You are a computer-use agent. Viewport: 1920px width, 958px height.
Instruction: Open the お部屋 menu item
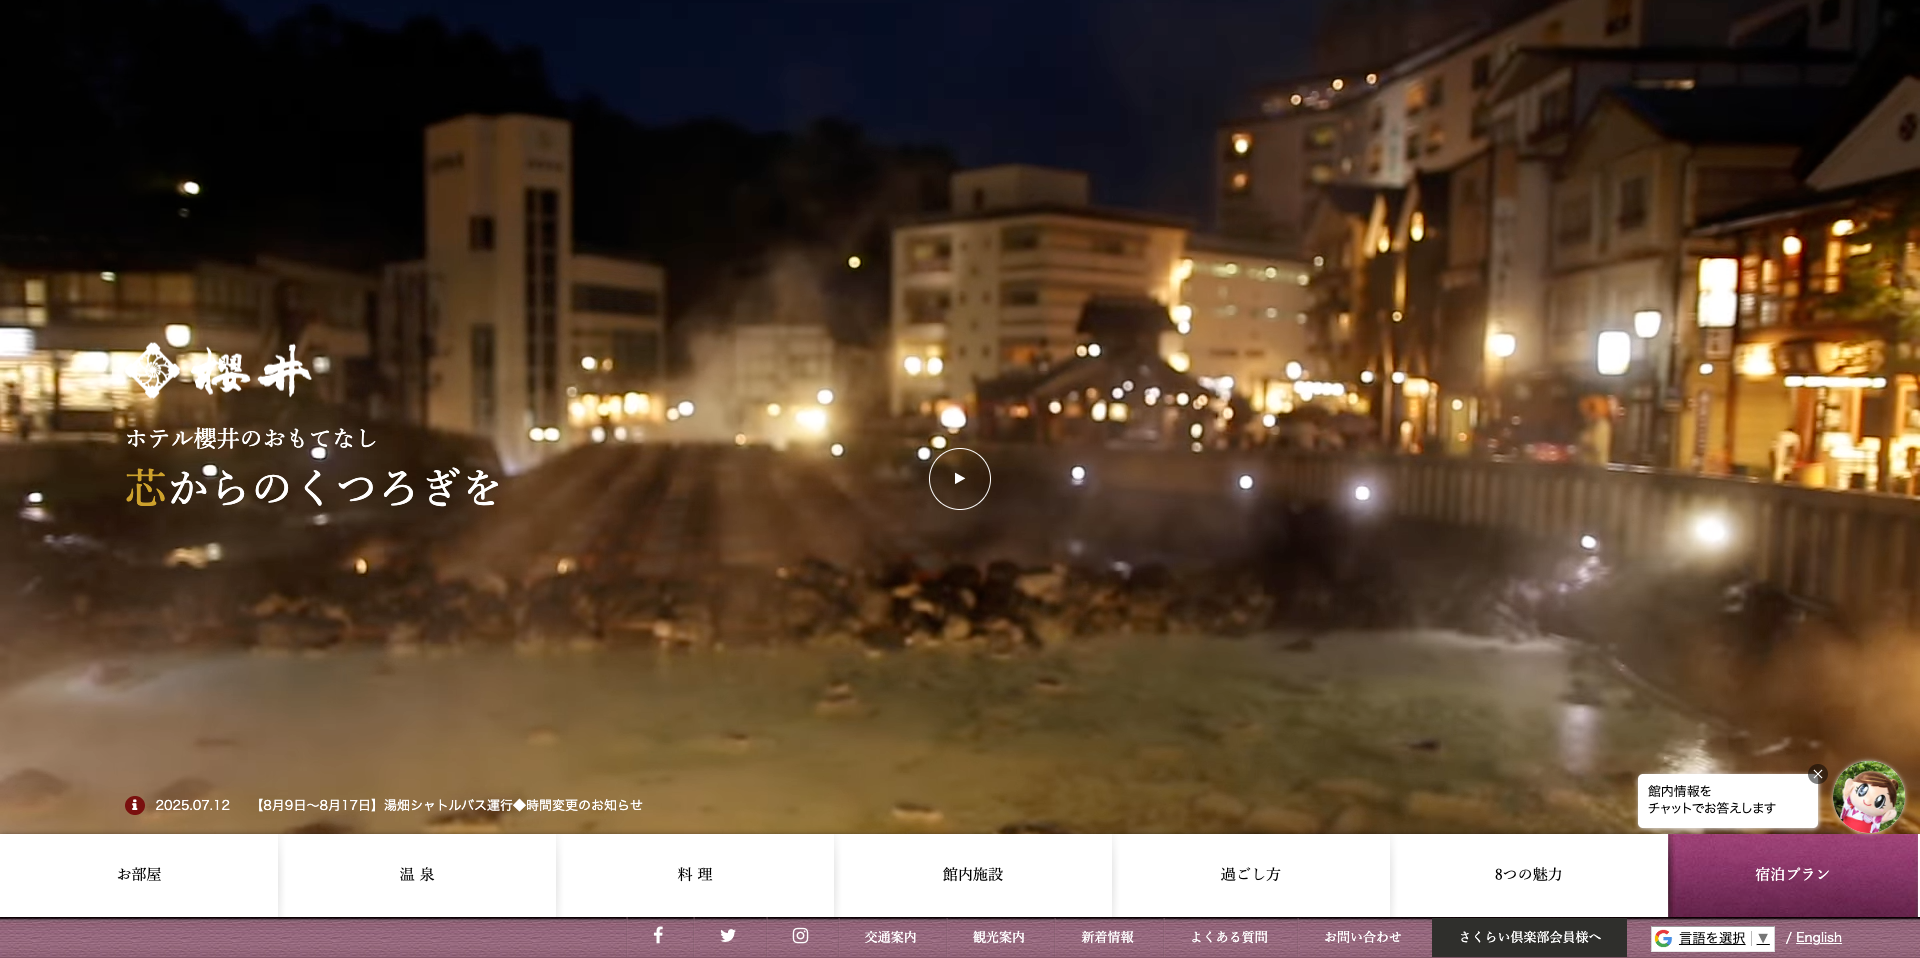pyautogui.click(x=139, y=875)
